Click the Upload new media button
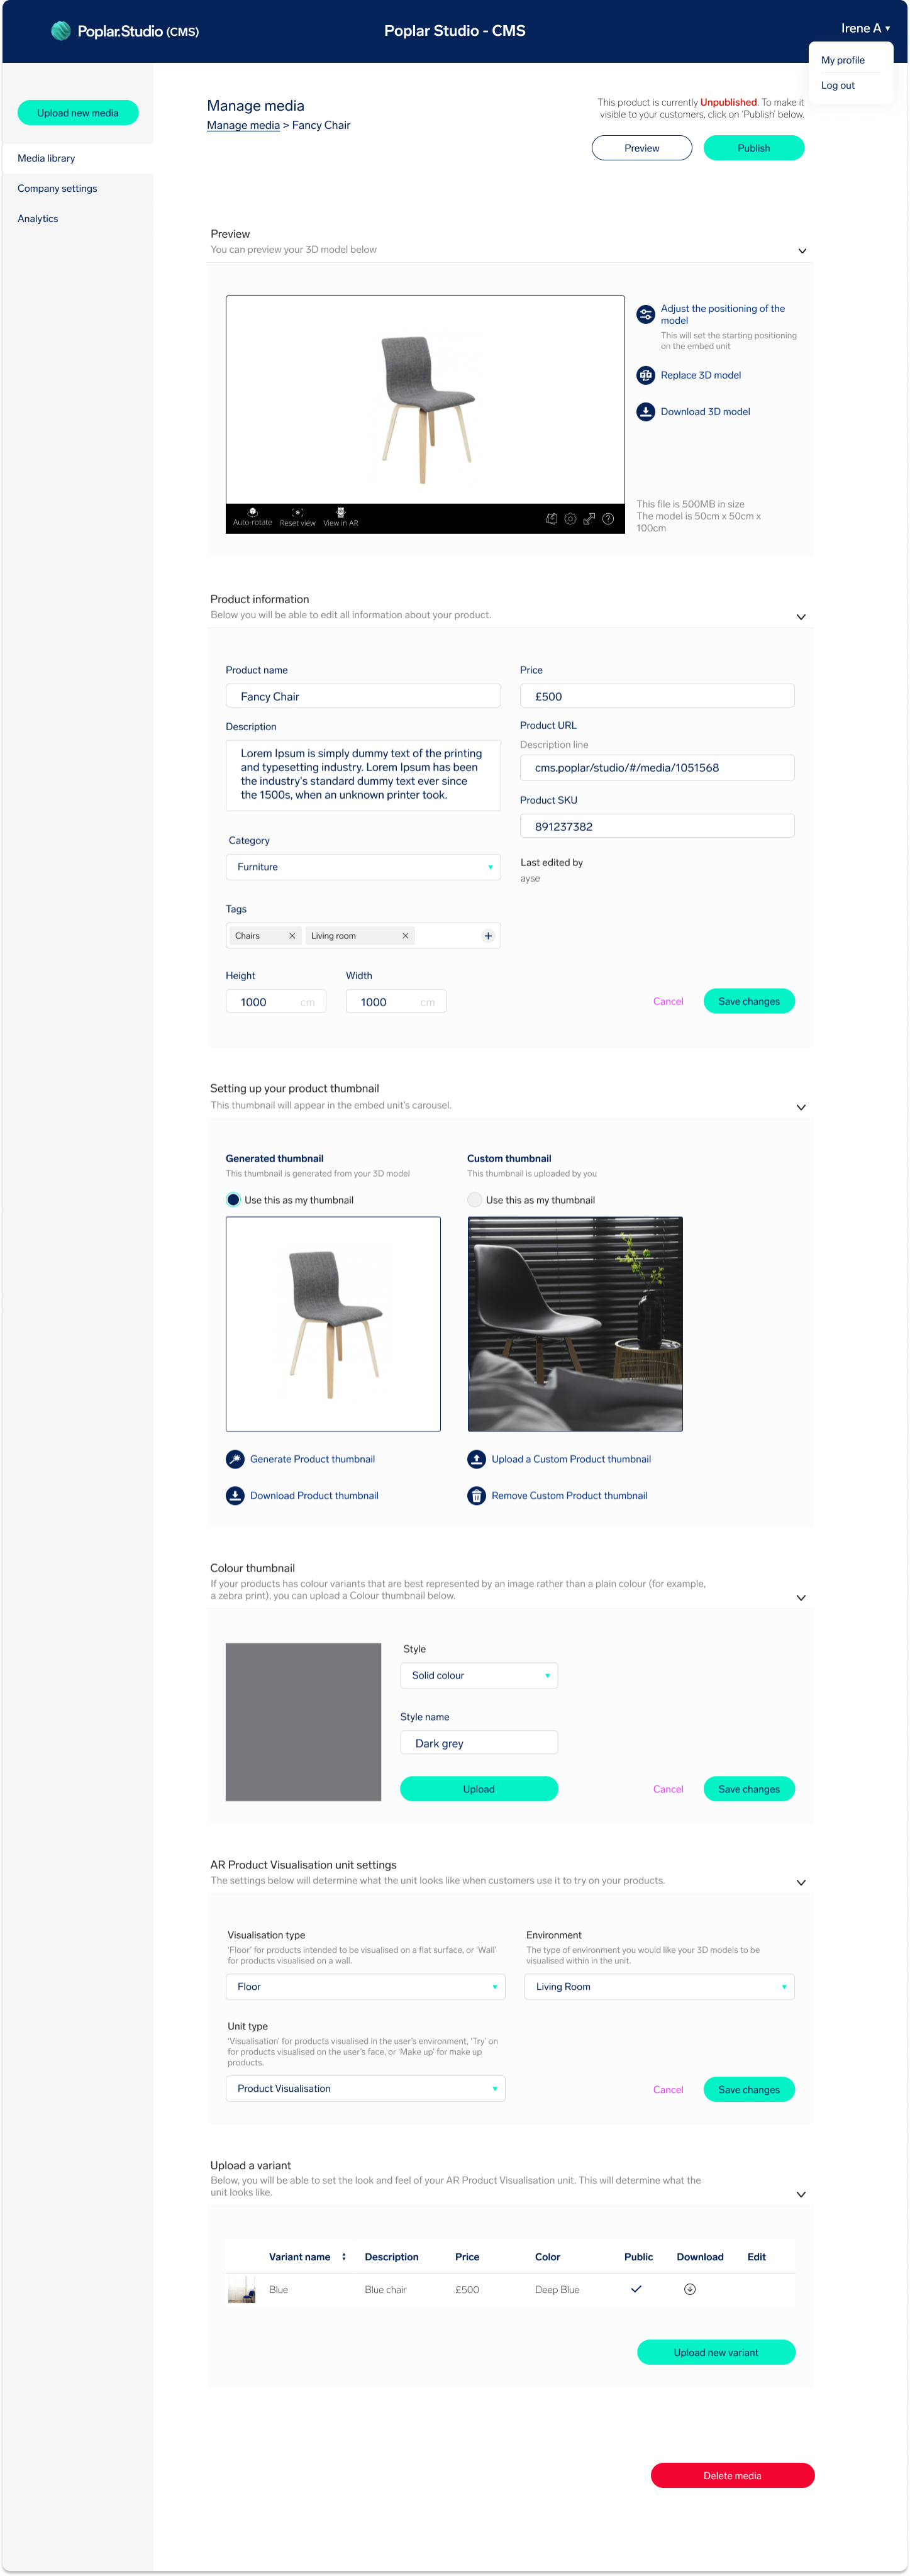Screen dimensions: 910x2576 (x=78, y=113)
